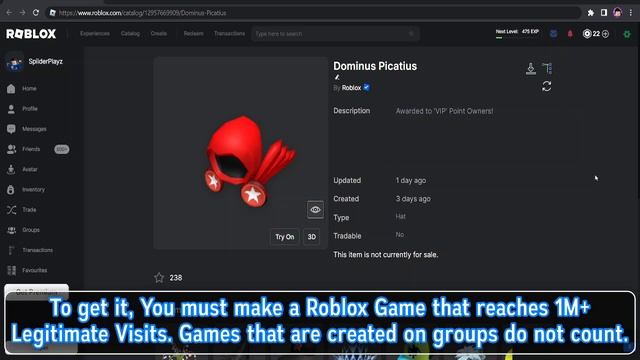Click the download item icon
This screenshot has height=360, width=640.
point(531,68)
